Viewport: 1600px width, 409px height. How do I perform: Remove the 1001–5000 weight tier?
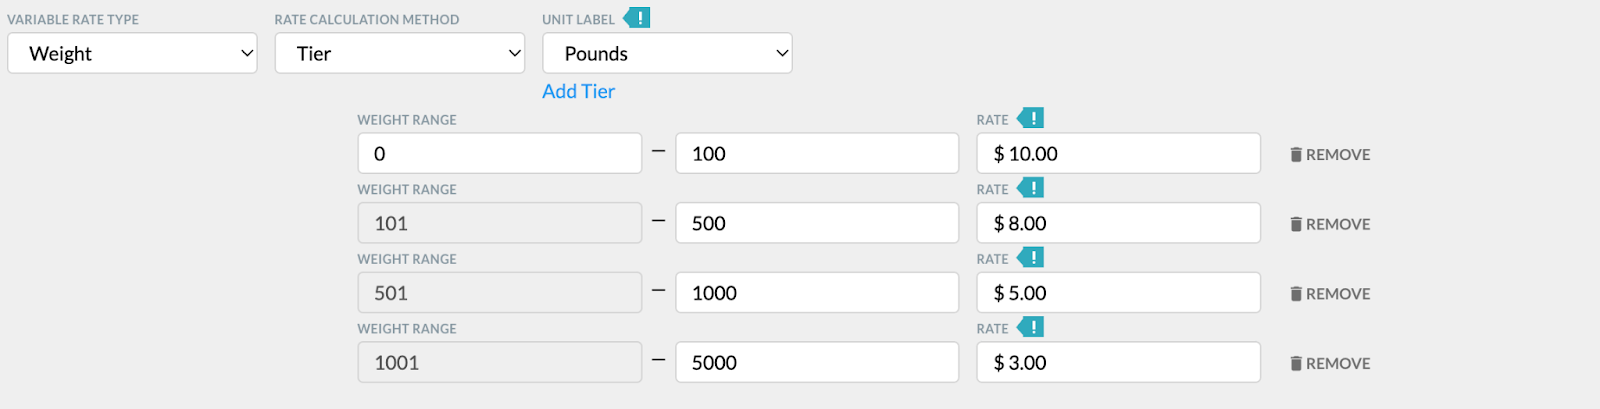(1330, 363)
